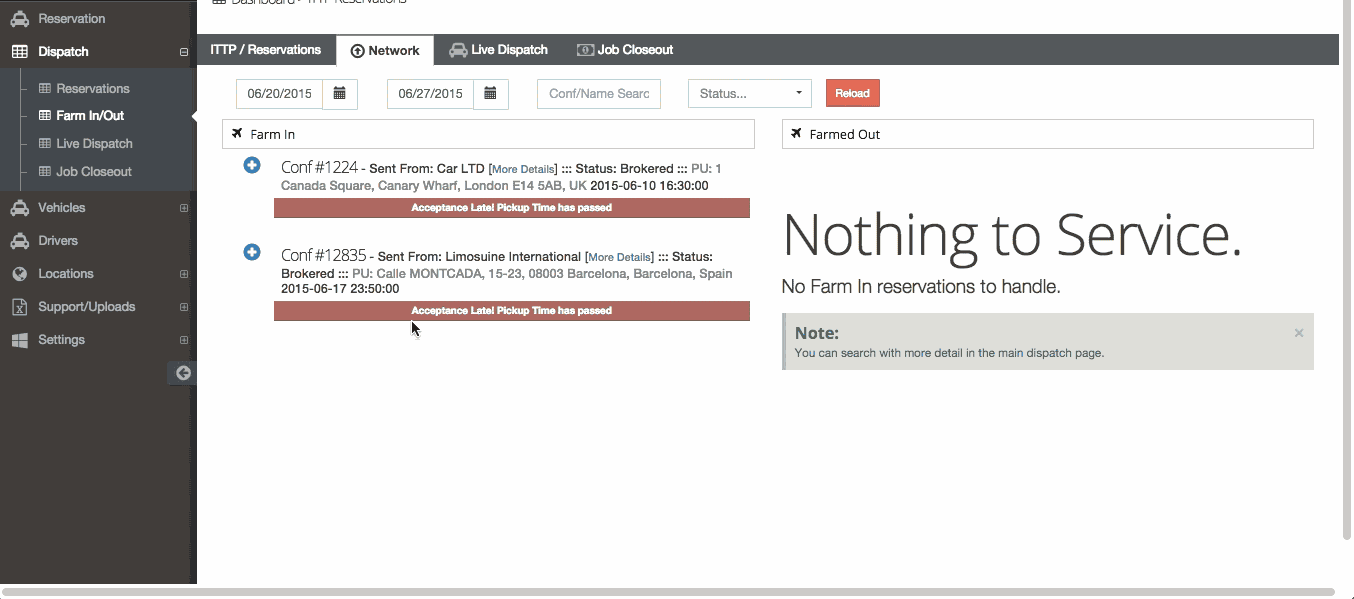Screen dimensions: 1354x599
Task: Expand Conf #1224 with the plus icon
Action: click(252, 165)
